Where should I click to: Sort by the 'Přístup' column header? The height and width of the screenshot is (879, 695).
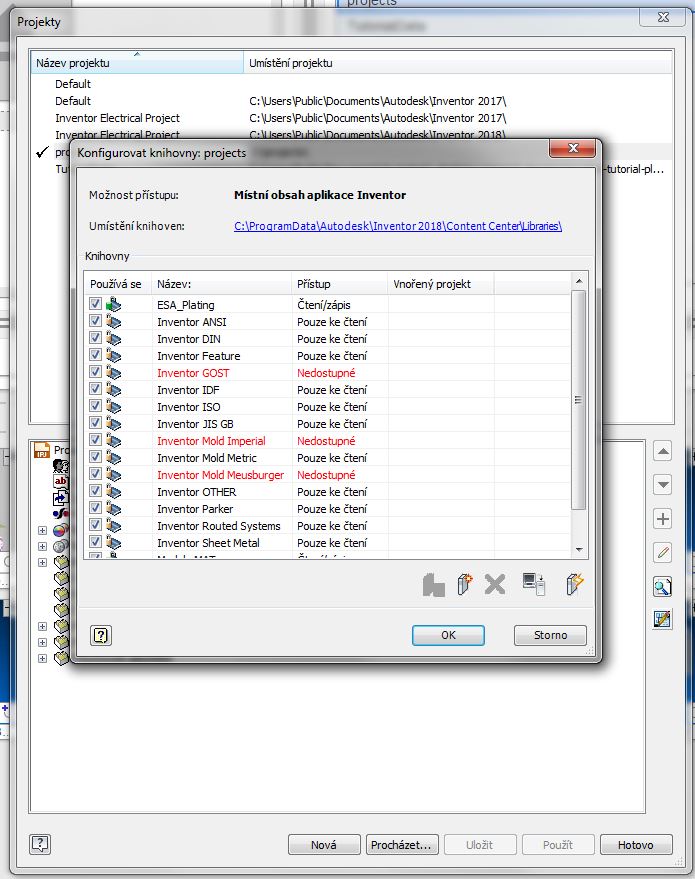[x=340, y=284]
